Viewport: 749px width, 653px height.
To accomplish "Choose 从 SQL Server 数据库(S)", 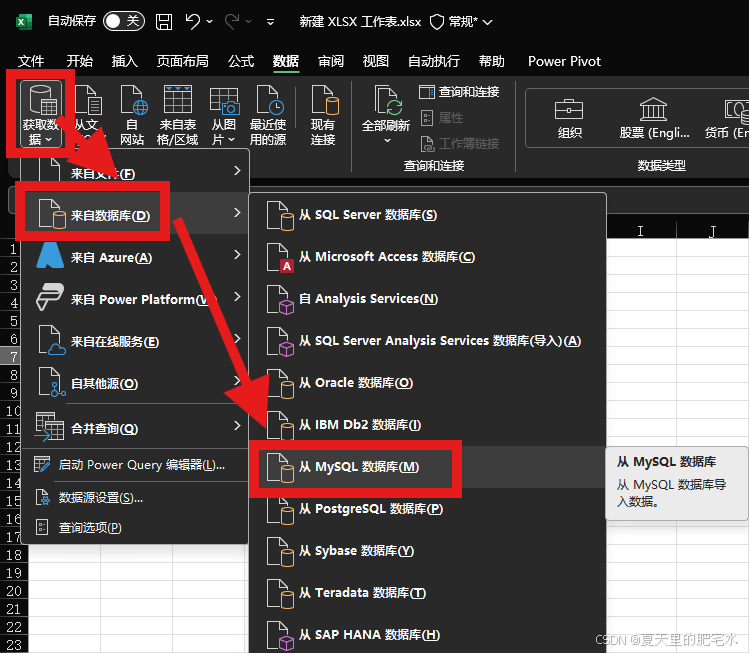I will [428, 215].
